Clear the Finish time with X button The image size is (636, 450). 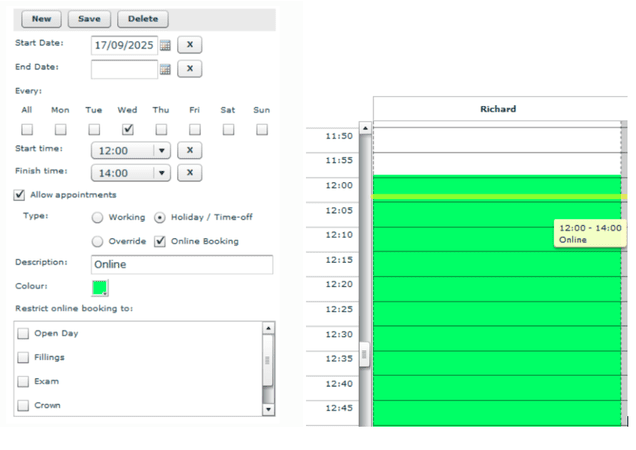coord(190,173)
